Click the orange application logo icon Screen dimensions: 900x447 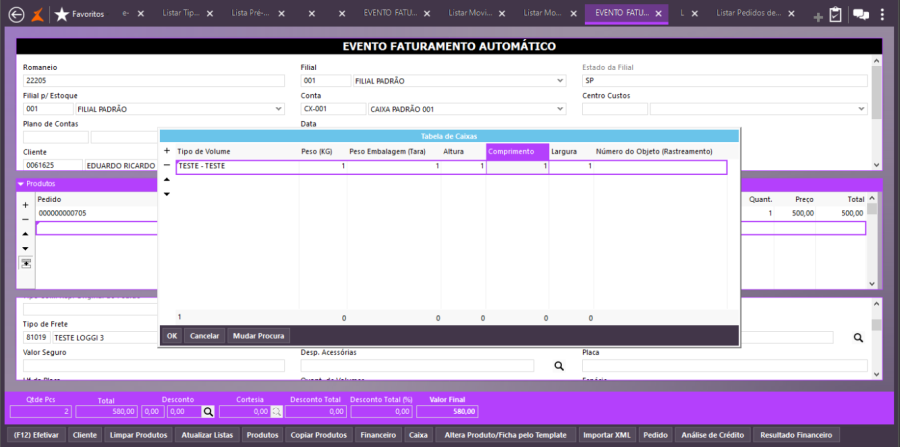[37, 14]
